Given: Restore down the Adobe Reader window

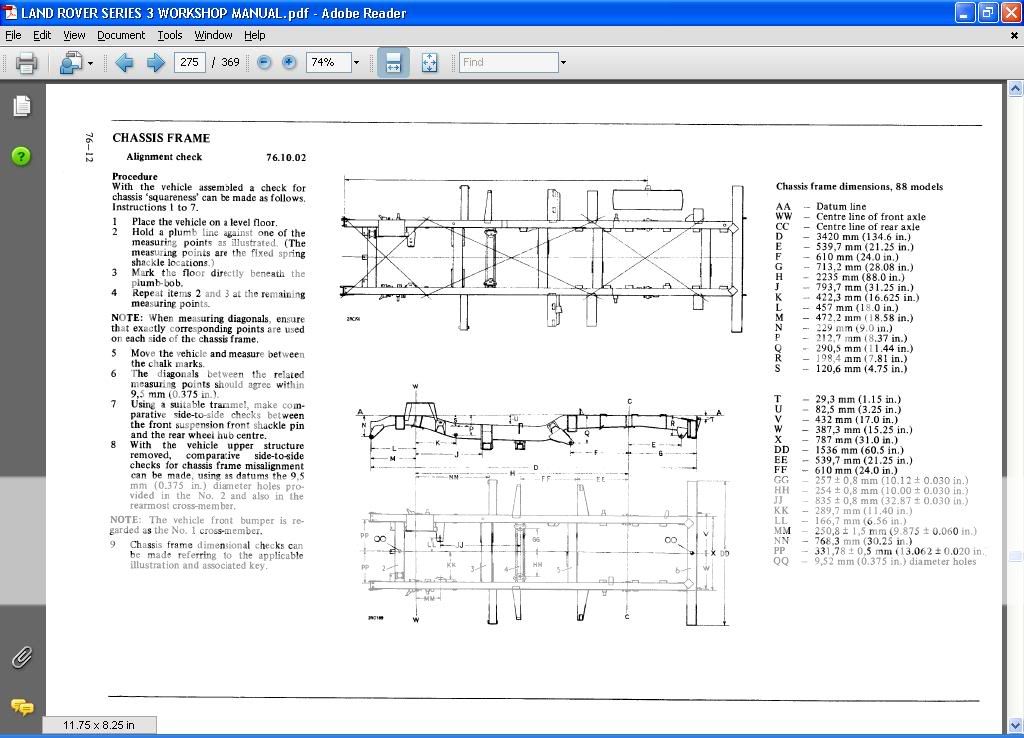Looking at the screenshot, I should point(987,12).
